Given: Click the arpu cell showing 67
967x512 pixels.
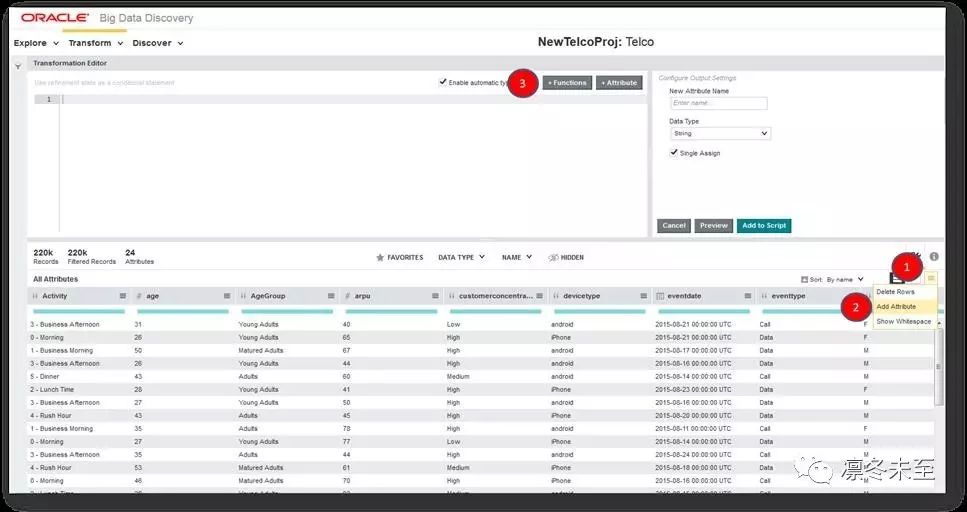Looking at the screenshot, I should tap(347, 350).
